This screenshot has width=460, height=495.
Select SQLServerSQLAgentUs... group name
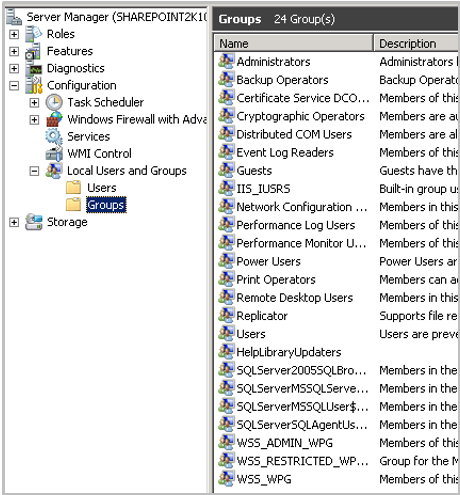[302, 424]
